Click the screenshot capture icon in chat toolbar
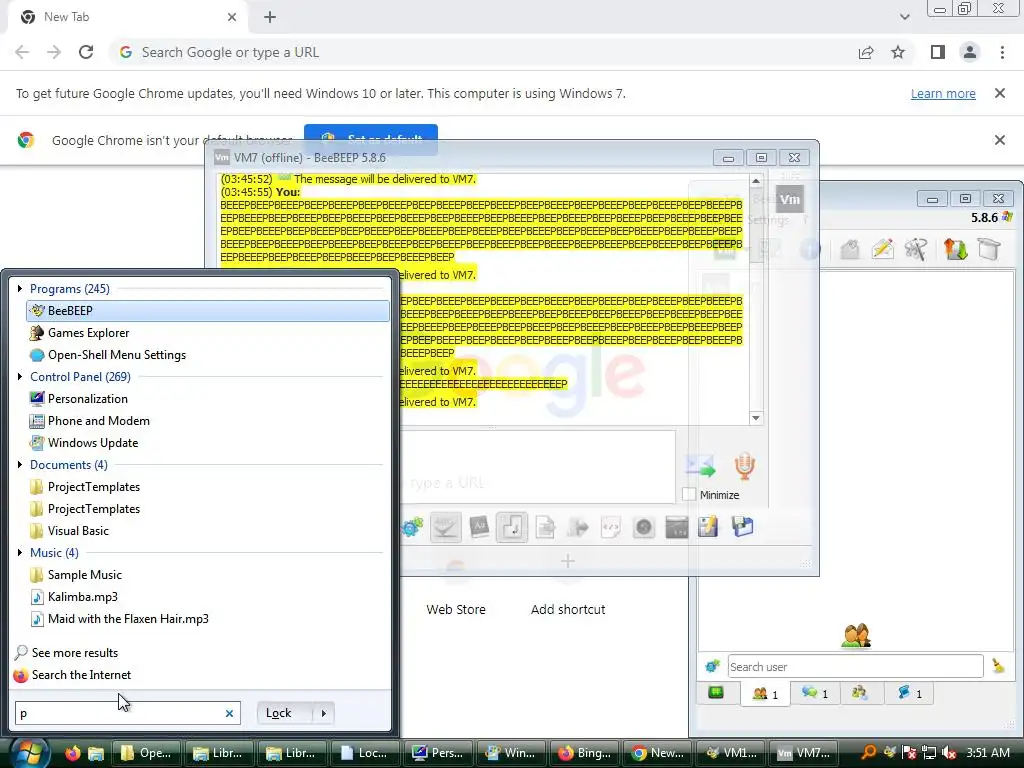The image size is (1024, 768). pos(677,527)
